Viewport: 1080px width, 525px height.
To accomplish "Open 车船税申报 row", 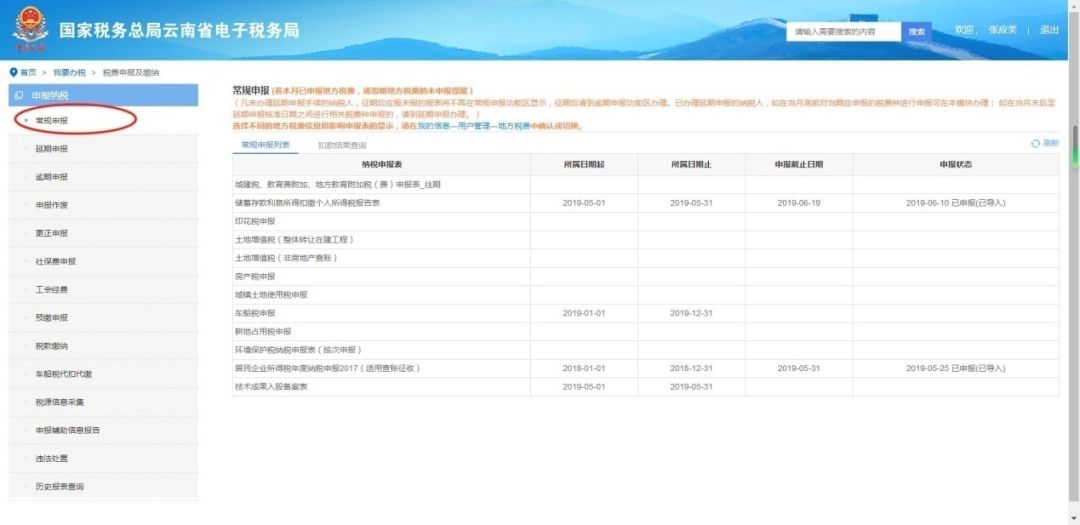I will click(645, 313).
